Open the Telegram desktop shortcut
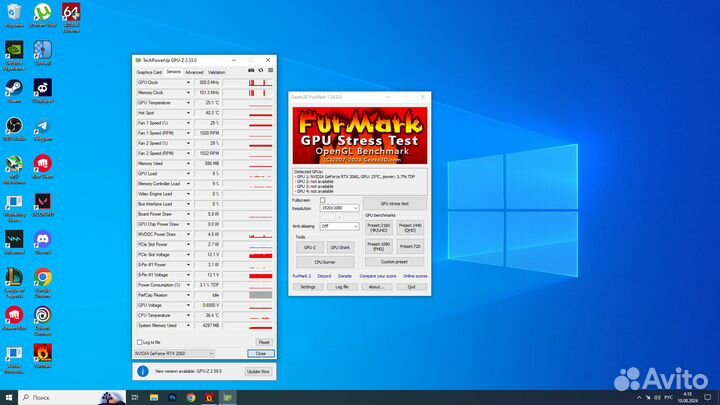The width and height of the screenshot is (720, 405). pos(43,127)
